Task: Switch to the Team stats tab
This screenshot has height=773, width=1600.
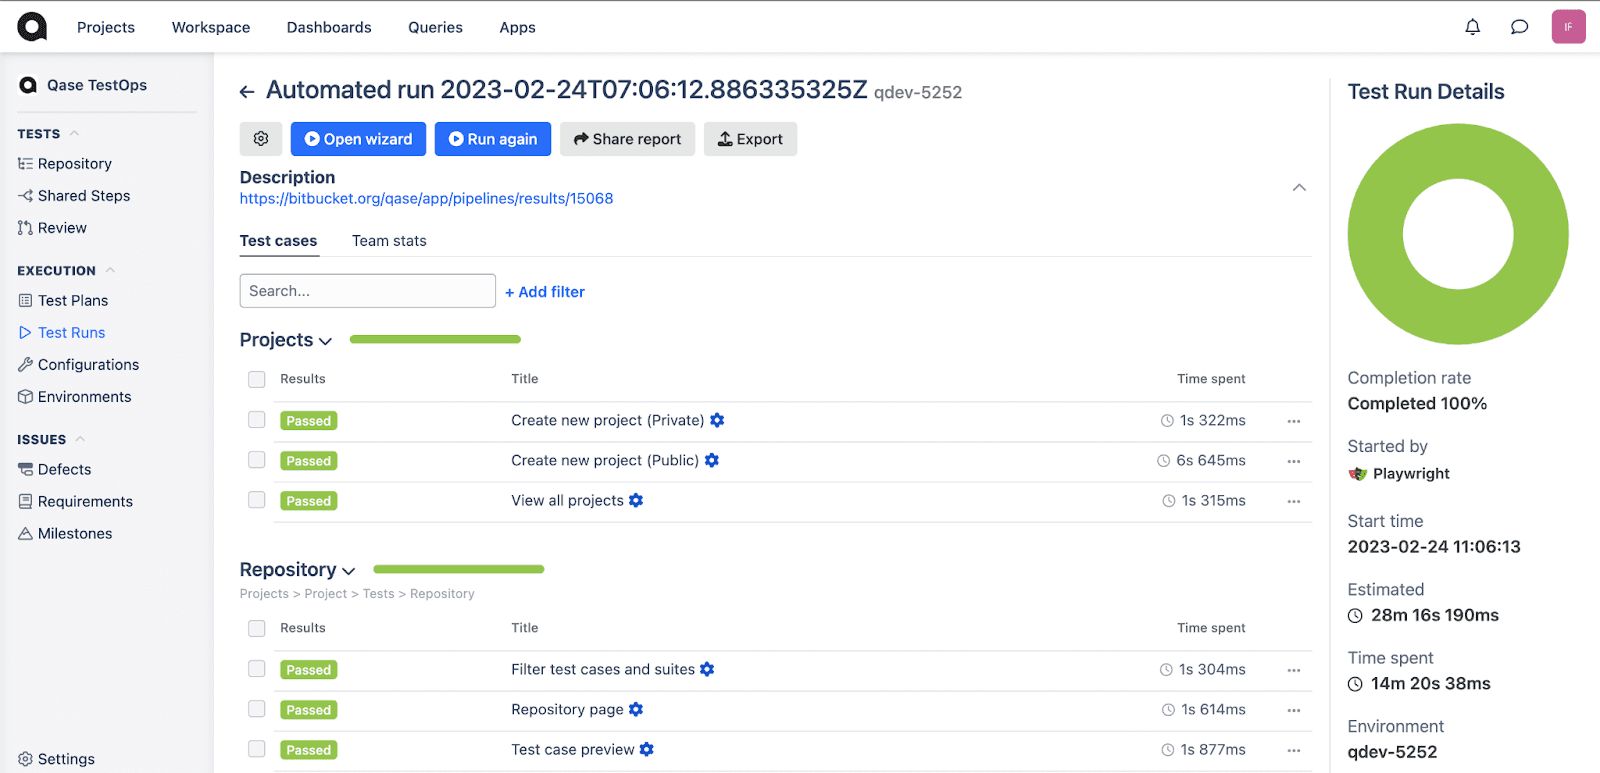Action: click(389, 241)
